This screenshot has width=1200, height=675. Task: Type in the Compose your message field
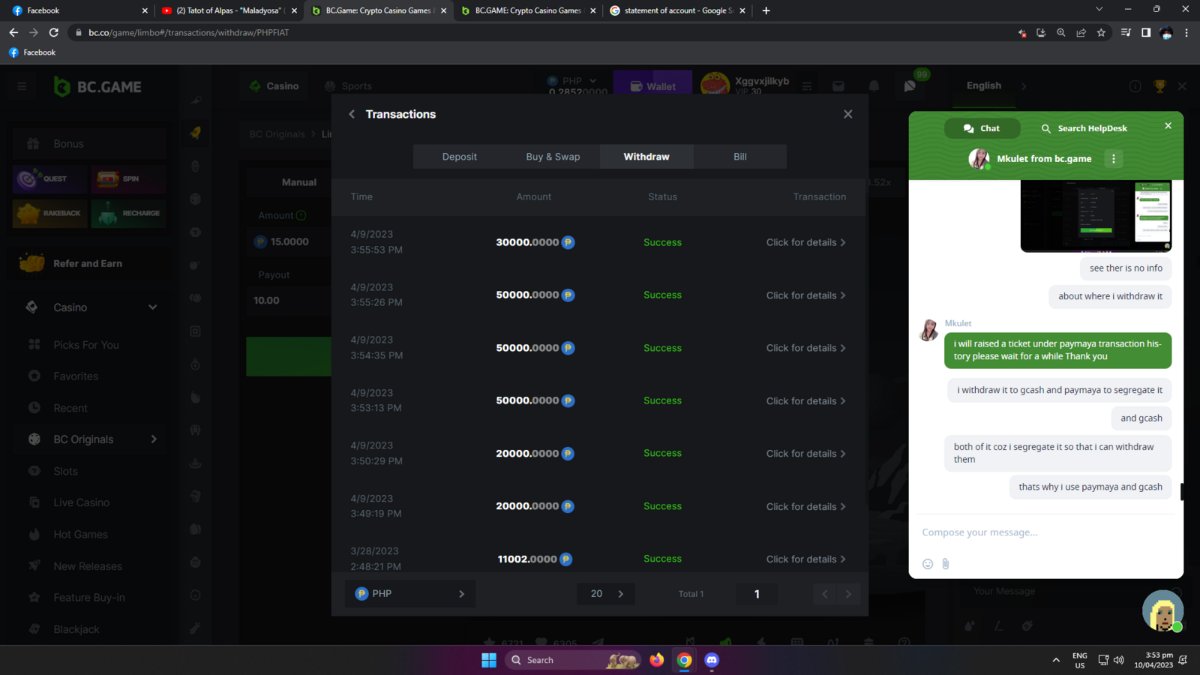[x=1040, y=532]
